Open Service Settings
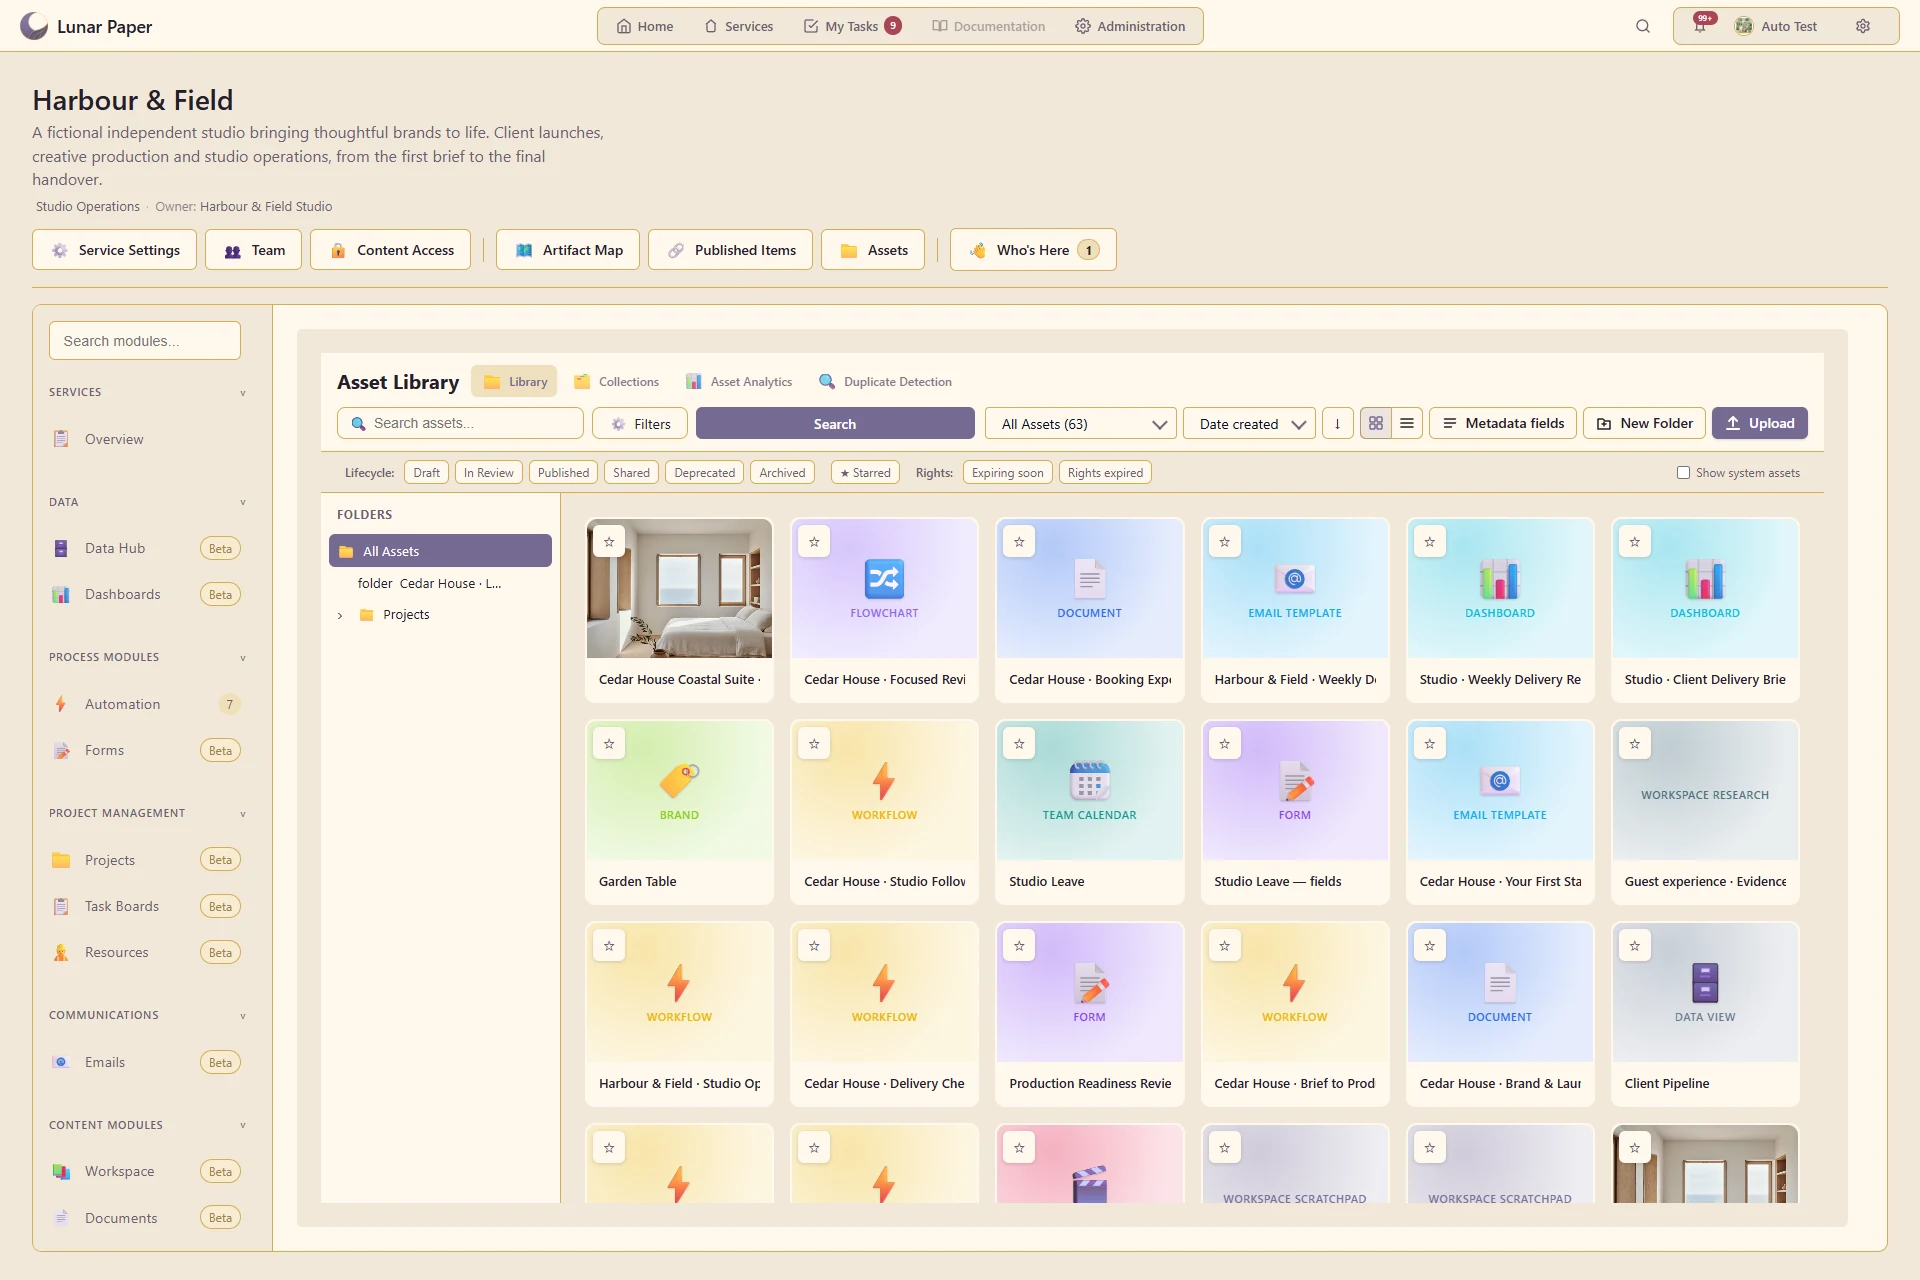This screenshot has height=1280, width=1920. (x=115, y=250)
